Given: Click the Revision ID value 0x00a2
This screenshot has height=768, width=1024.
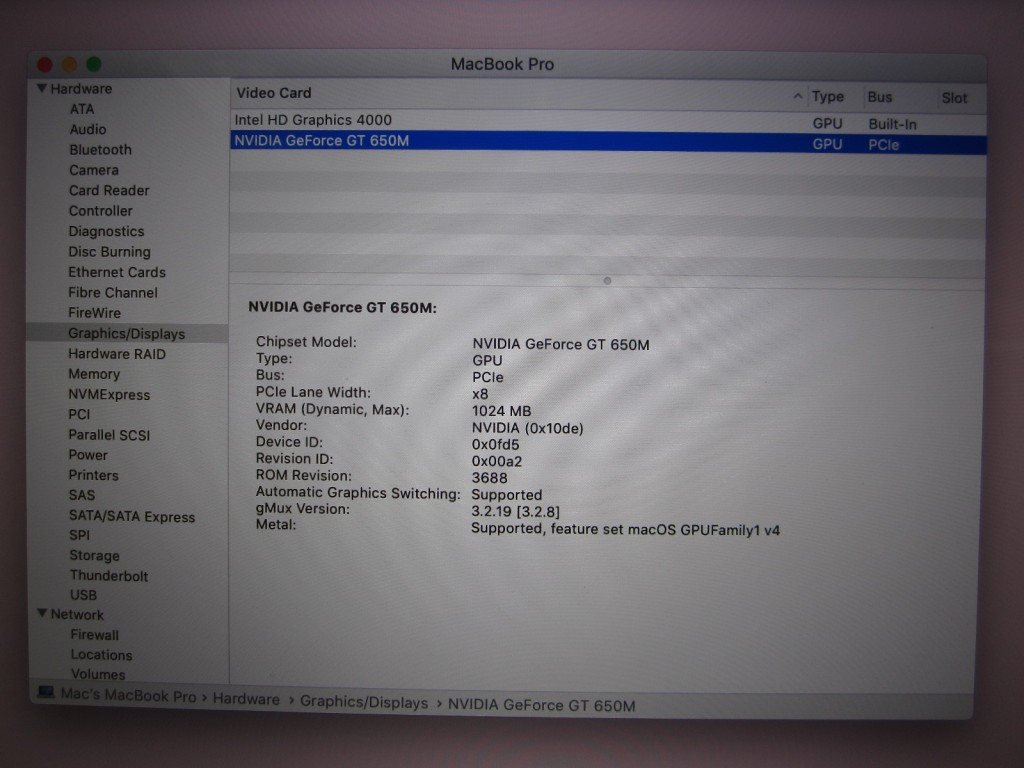Looking at the screenshot, I should (497, 461).
